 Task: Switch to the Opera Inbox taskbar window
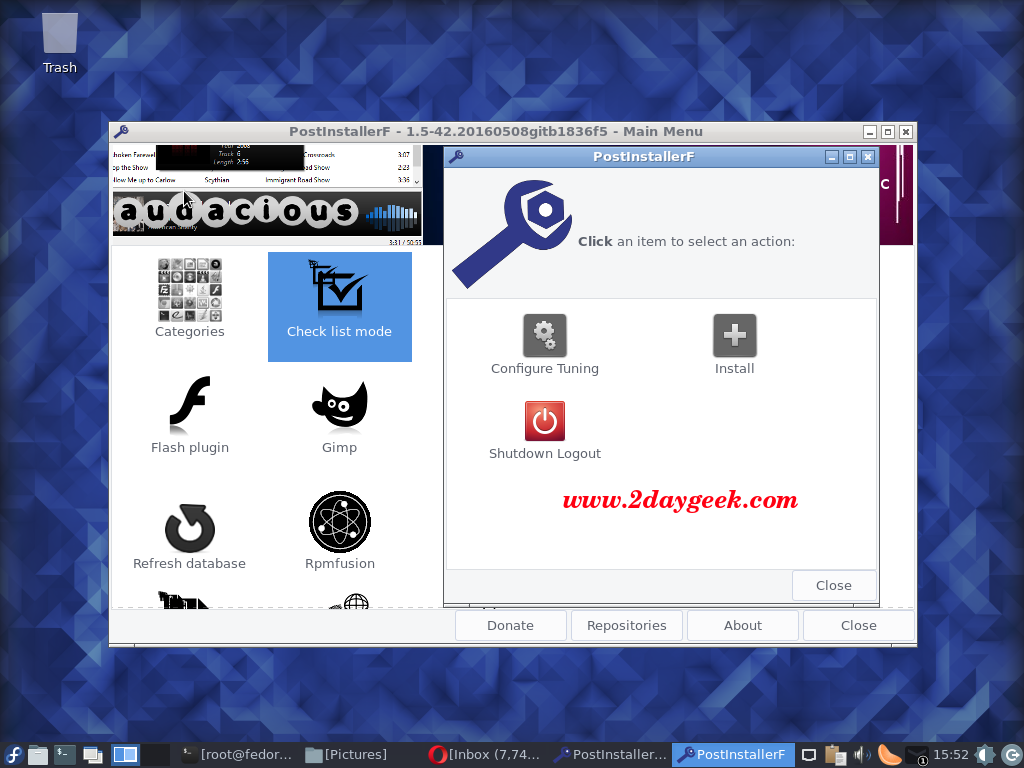[x=485, y=755]
